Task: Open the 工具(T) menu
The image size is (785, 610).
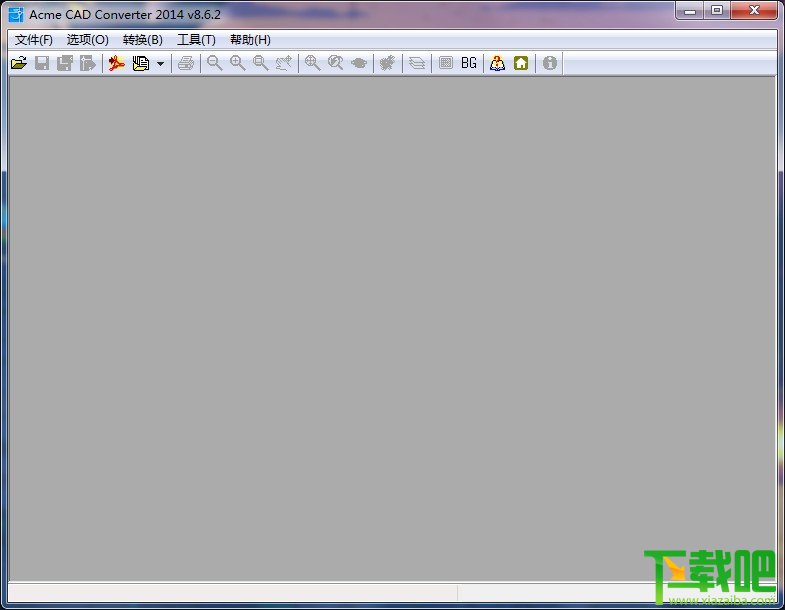Action: pyautogui.click(x=196, y=40)
